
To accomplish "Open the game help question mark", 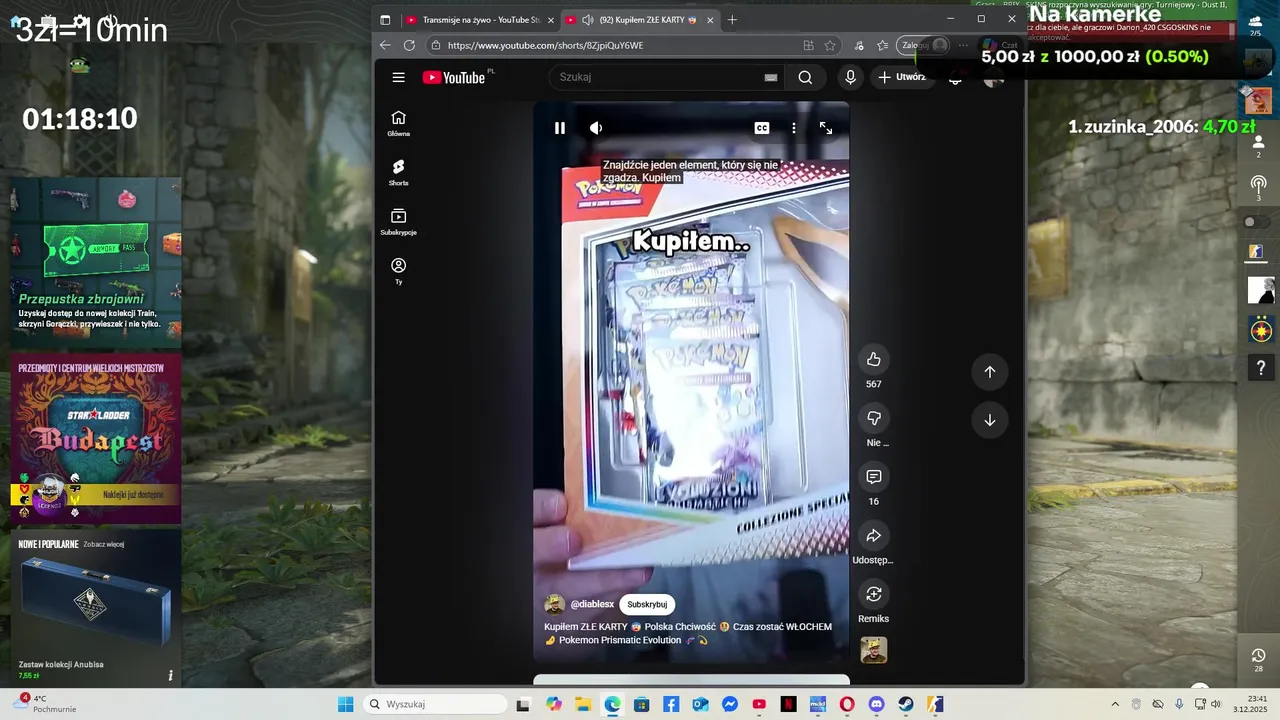I will pos(1261,370).
